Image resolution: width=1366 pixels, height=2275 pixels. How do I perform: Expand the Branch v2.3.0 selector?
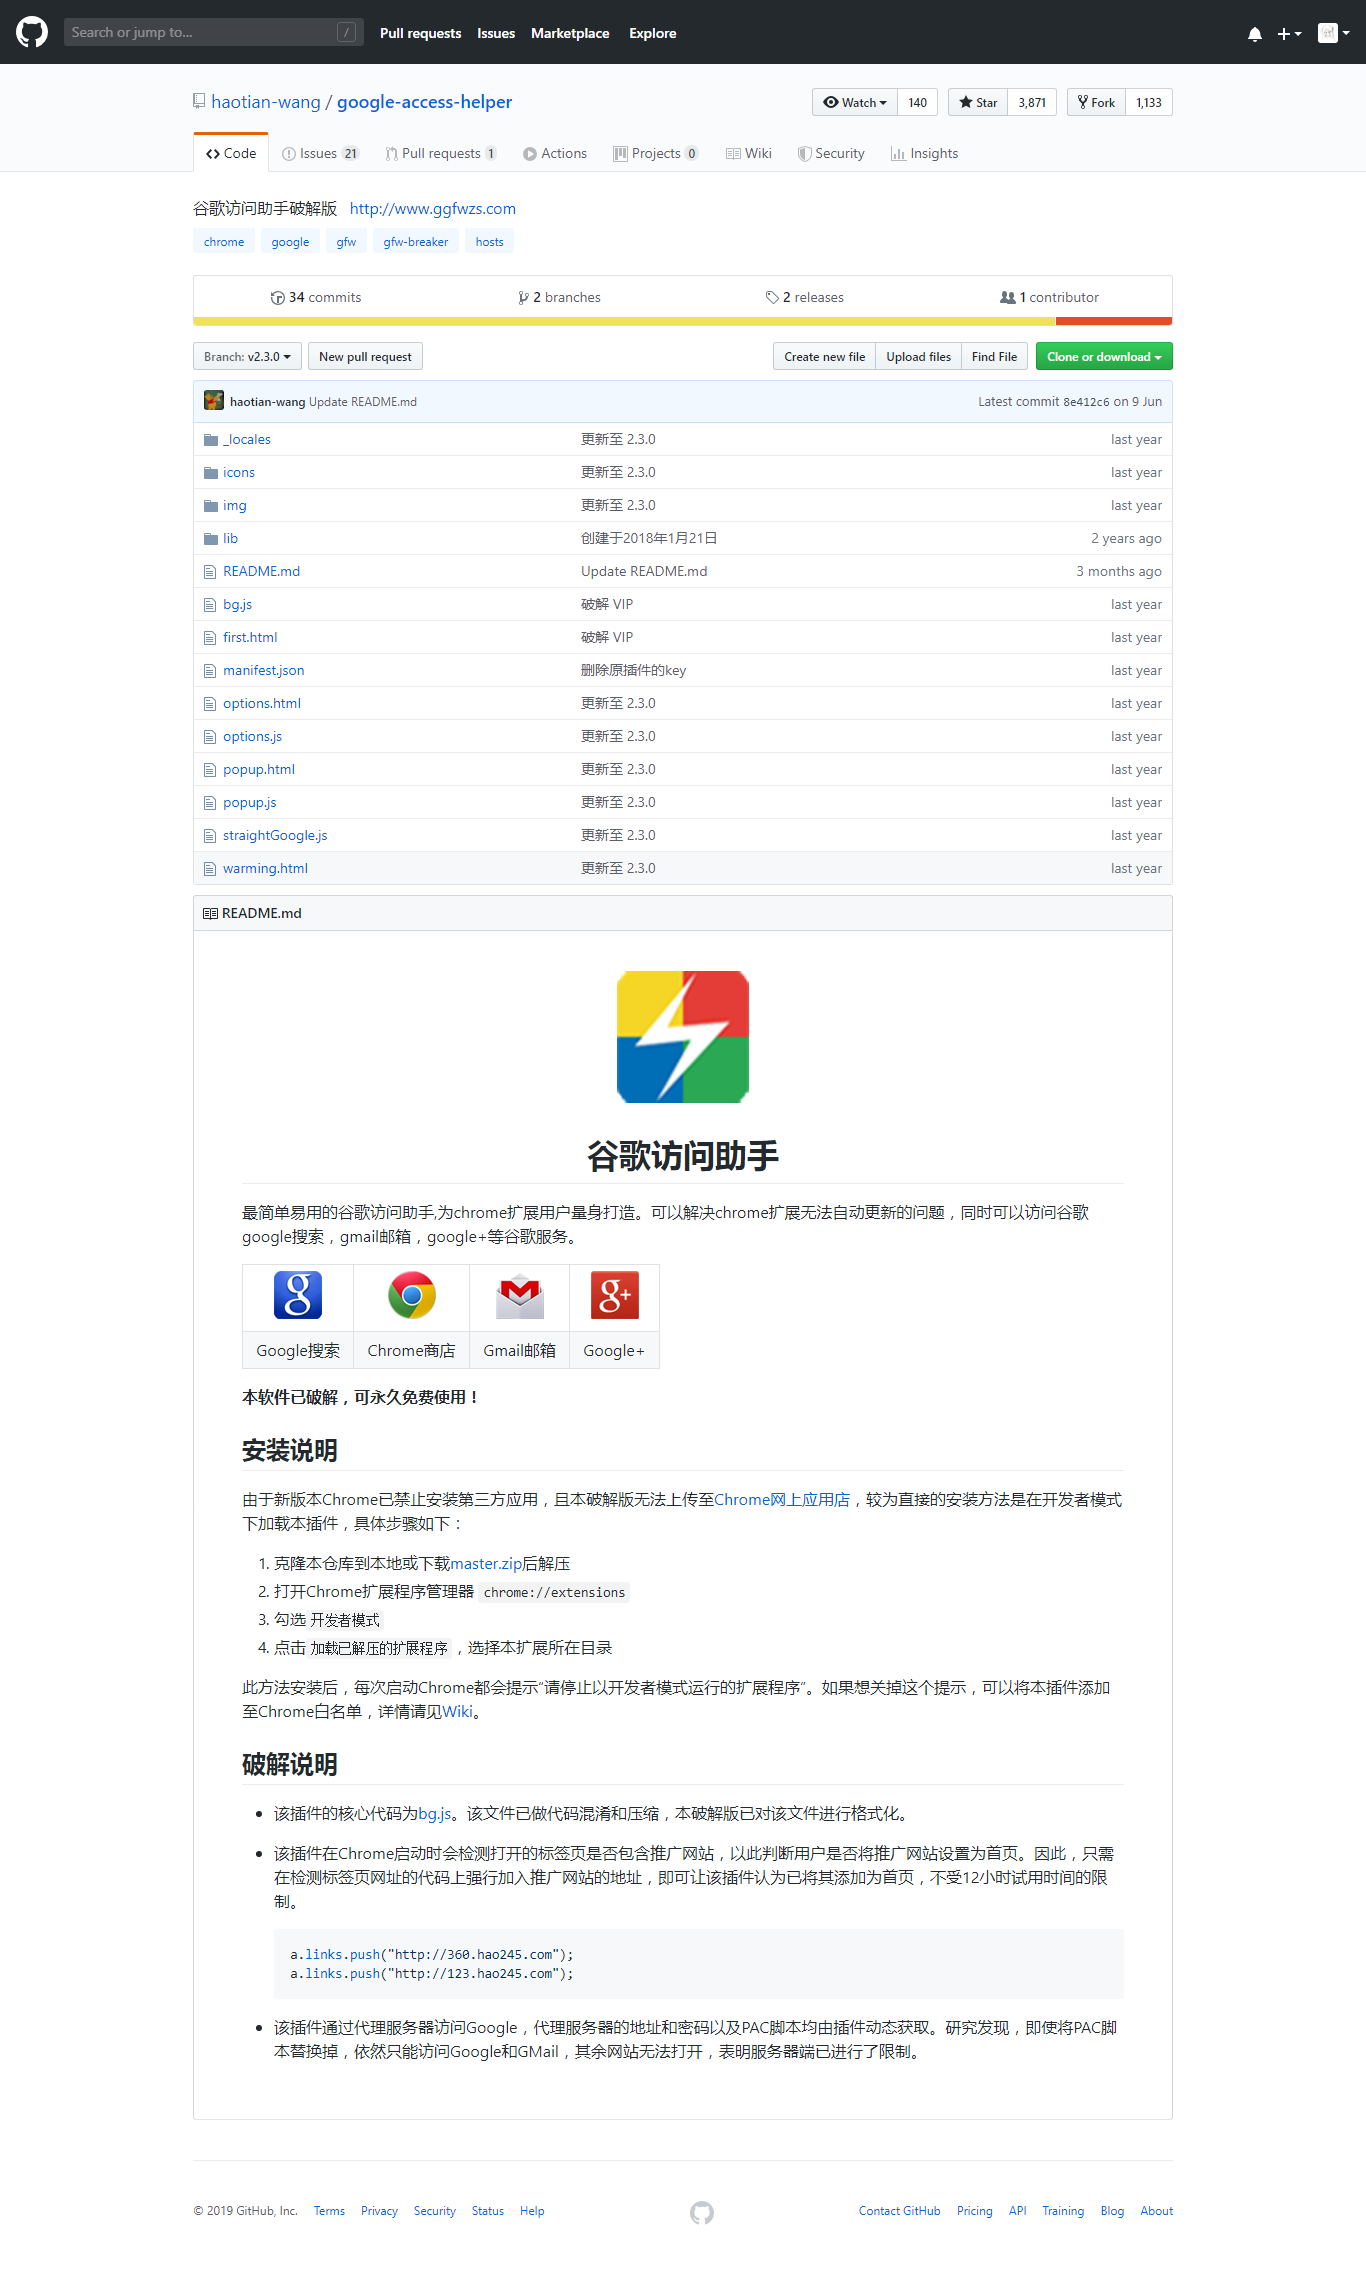coord(247,356)
